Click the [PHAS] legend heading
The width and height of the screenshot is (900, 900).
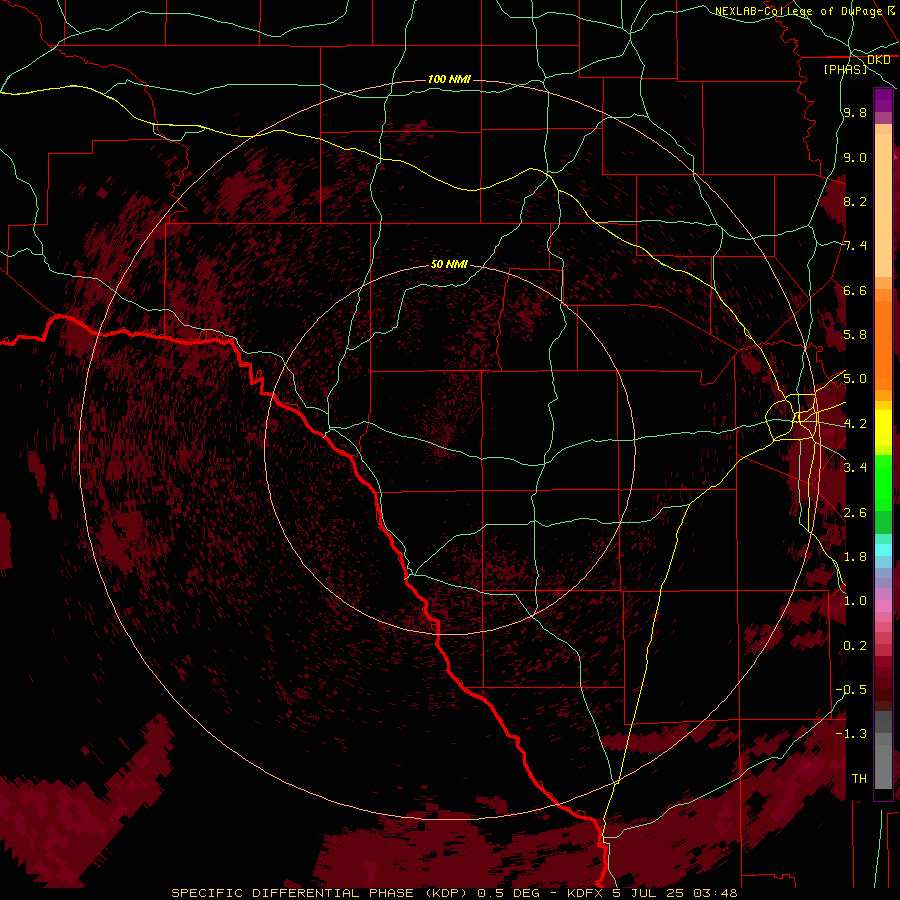coord(845,69)
